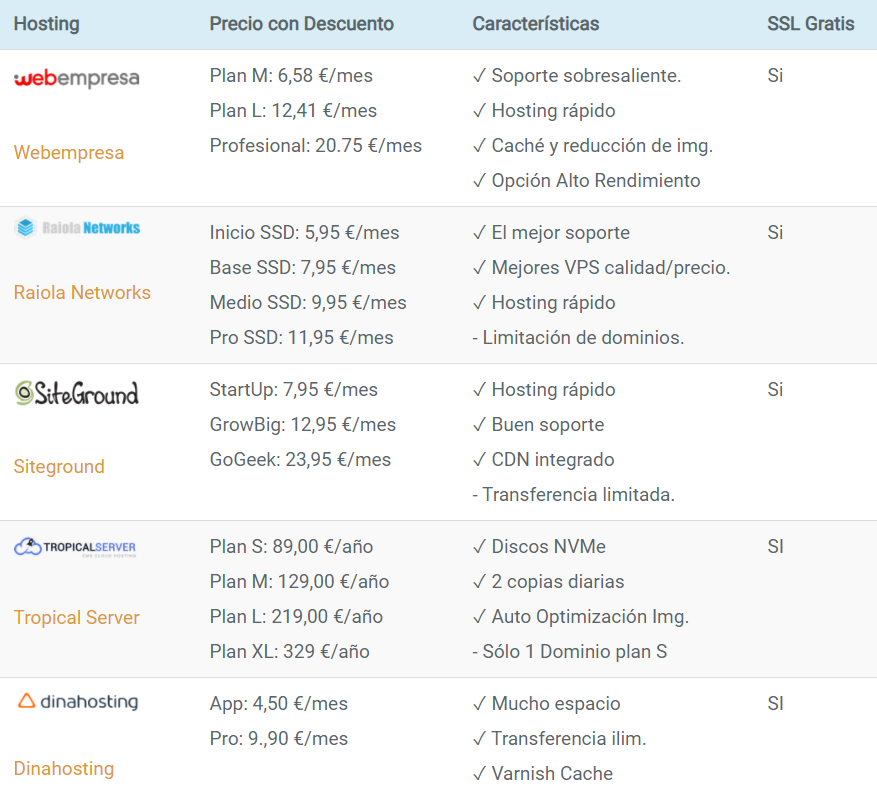The width and height of the screenshot is (877, 796).
Task: Select 'App: 4,50 €/mes' price
Action: [x=279, y=704]
